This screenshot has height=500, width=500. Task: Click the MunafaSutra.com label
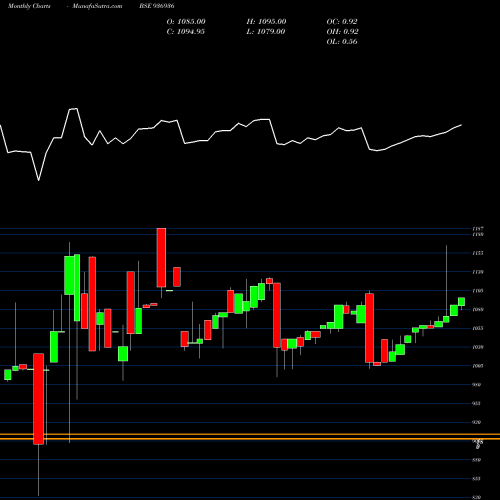pos(97,6)
